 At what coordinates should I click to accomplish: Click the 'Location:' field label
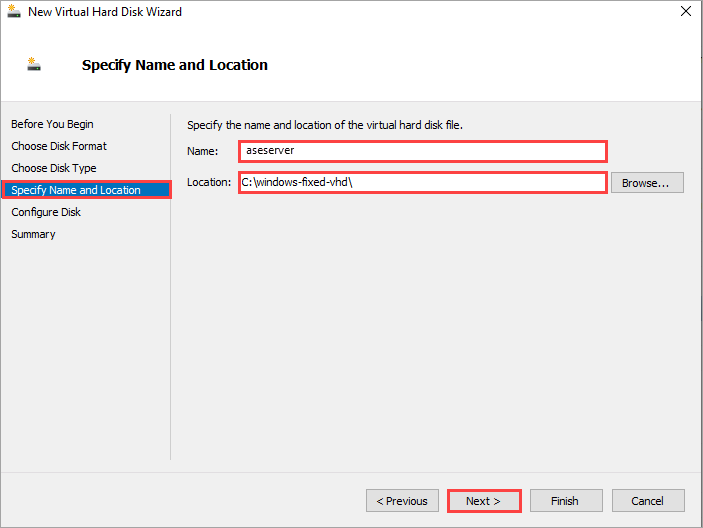point(208,182)
